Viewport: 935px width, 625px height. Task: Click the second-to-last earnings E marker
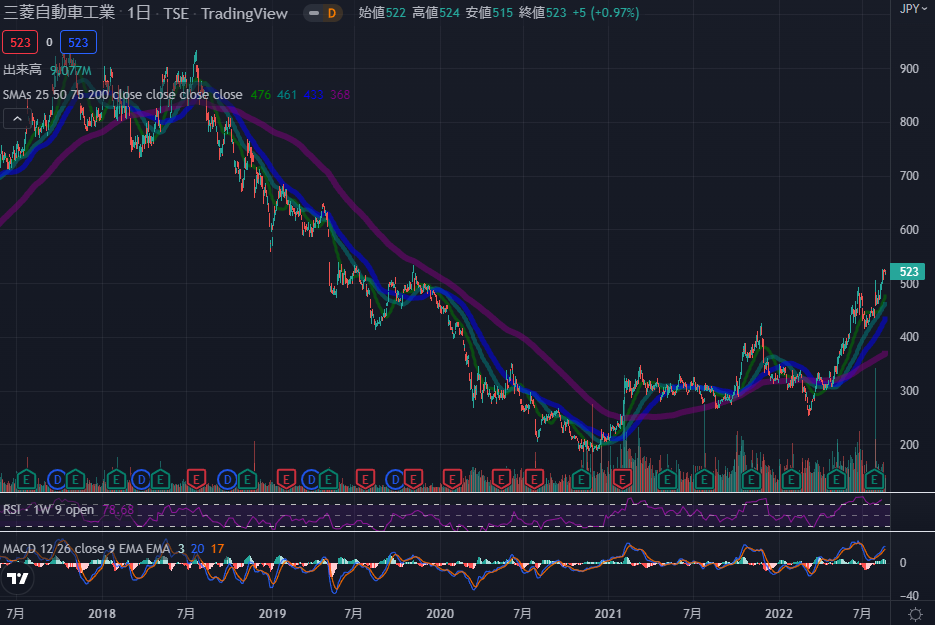click(836, 479)
